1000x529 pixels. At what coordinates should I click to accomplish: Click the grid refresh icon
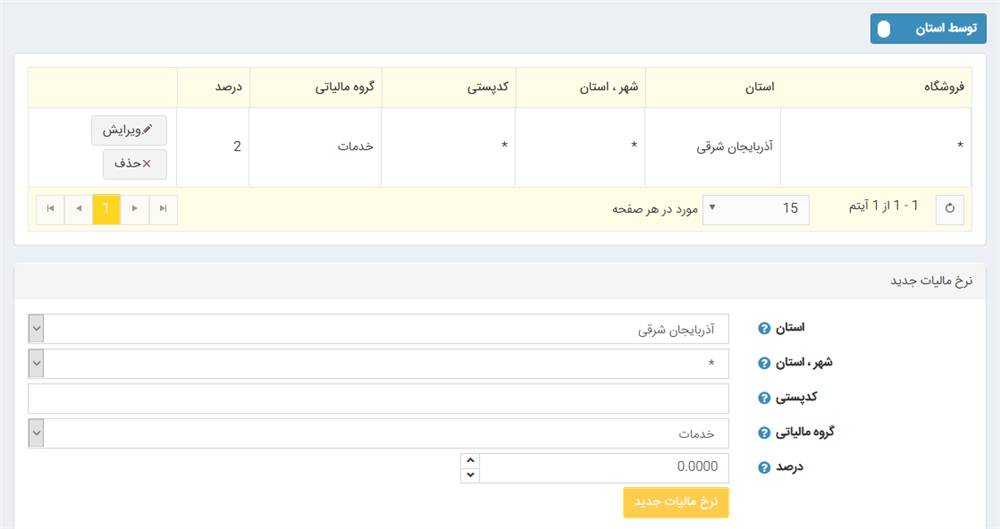pos(950,209)
